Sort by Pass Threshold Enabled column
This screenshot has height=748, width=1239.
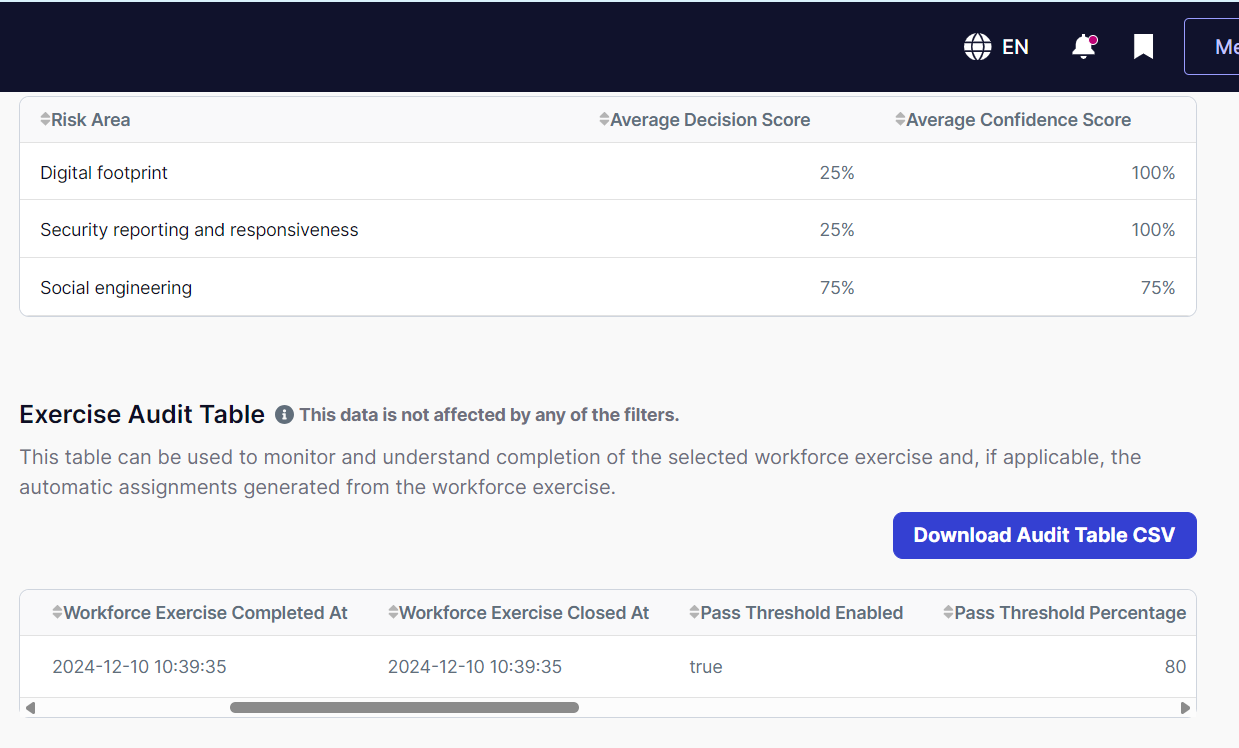click(796, 613)
